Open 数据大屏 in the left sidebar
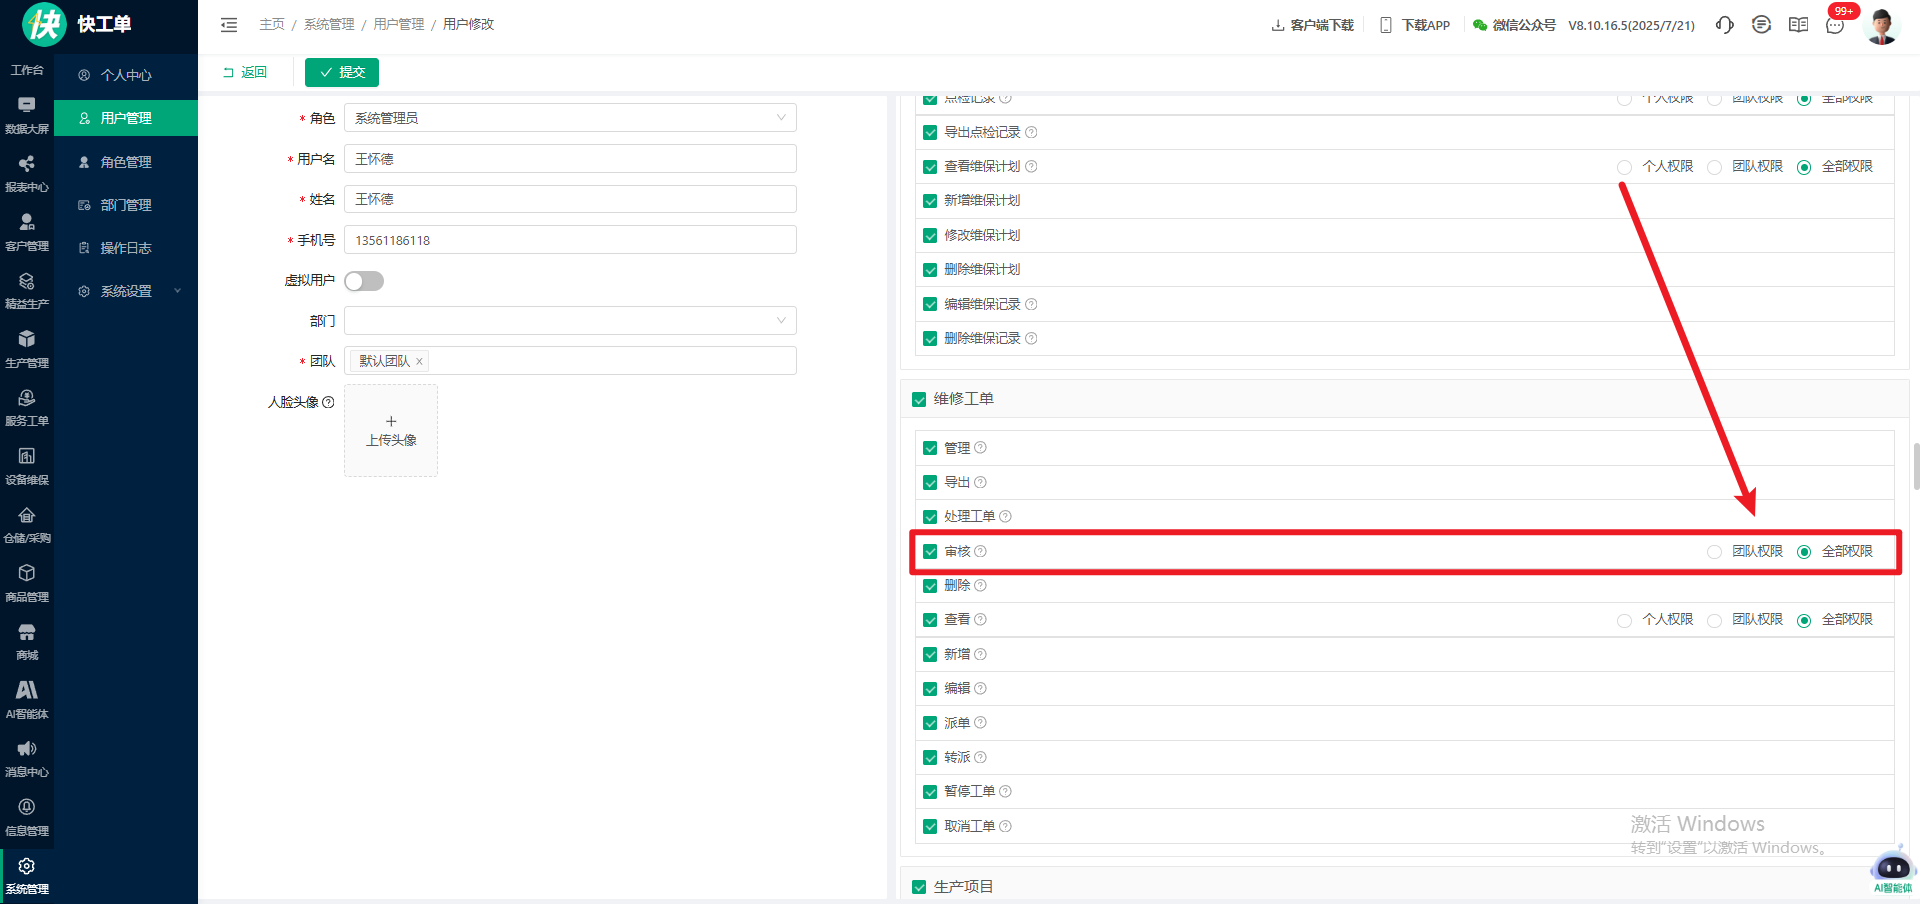The height and width of the screenshot is (904, 1920). tap(27, 115)
